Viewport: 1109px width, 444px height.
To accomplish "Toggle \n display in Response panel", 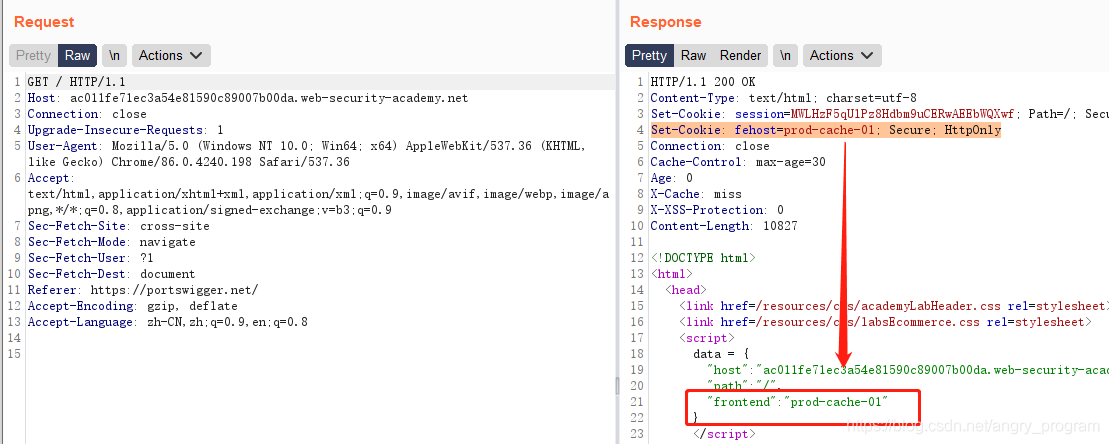I will (785, 55).
